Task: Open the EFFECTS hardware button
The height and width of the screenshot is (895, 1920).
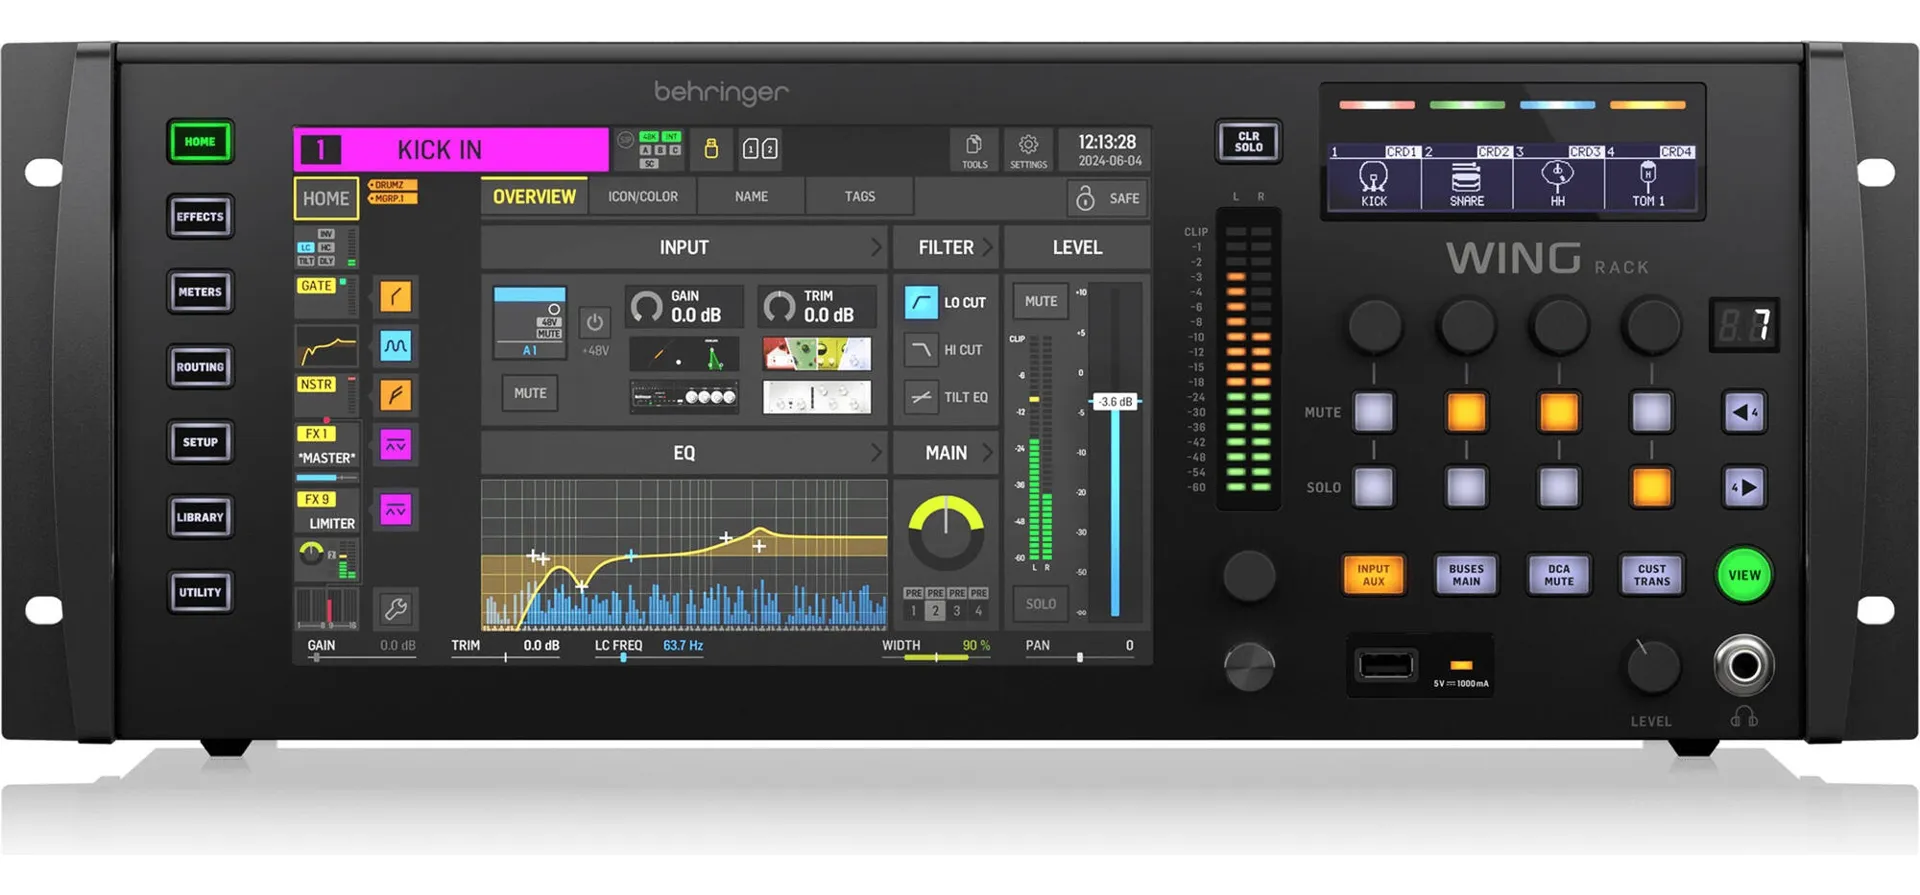Action: [x=200, y=217]
